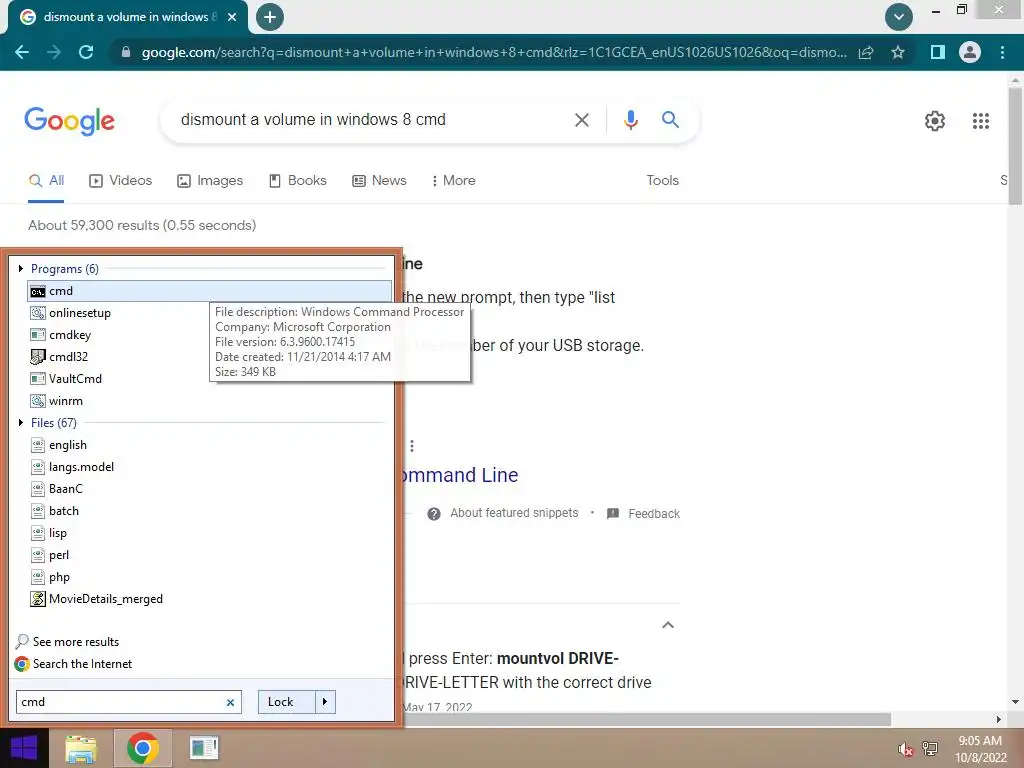
Task: Open Google quick settings gear
Action: click(935, 121)
